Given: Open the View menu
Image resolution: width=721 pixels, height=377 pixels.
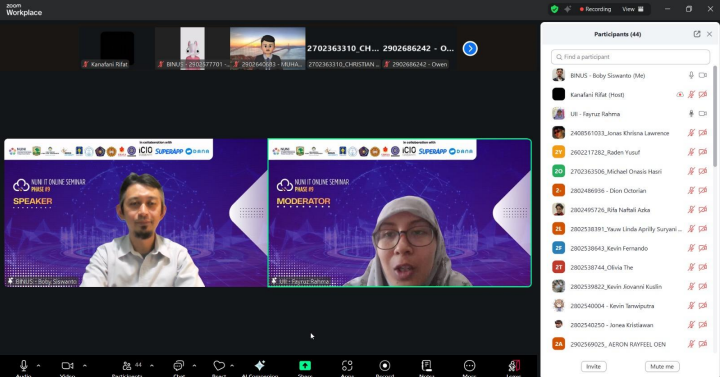Looking at the screenshot, I should pos(633,9).
